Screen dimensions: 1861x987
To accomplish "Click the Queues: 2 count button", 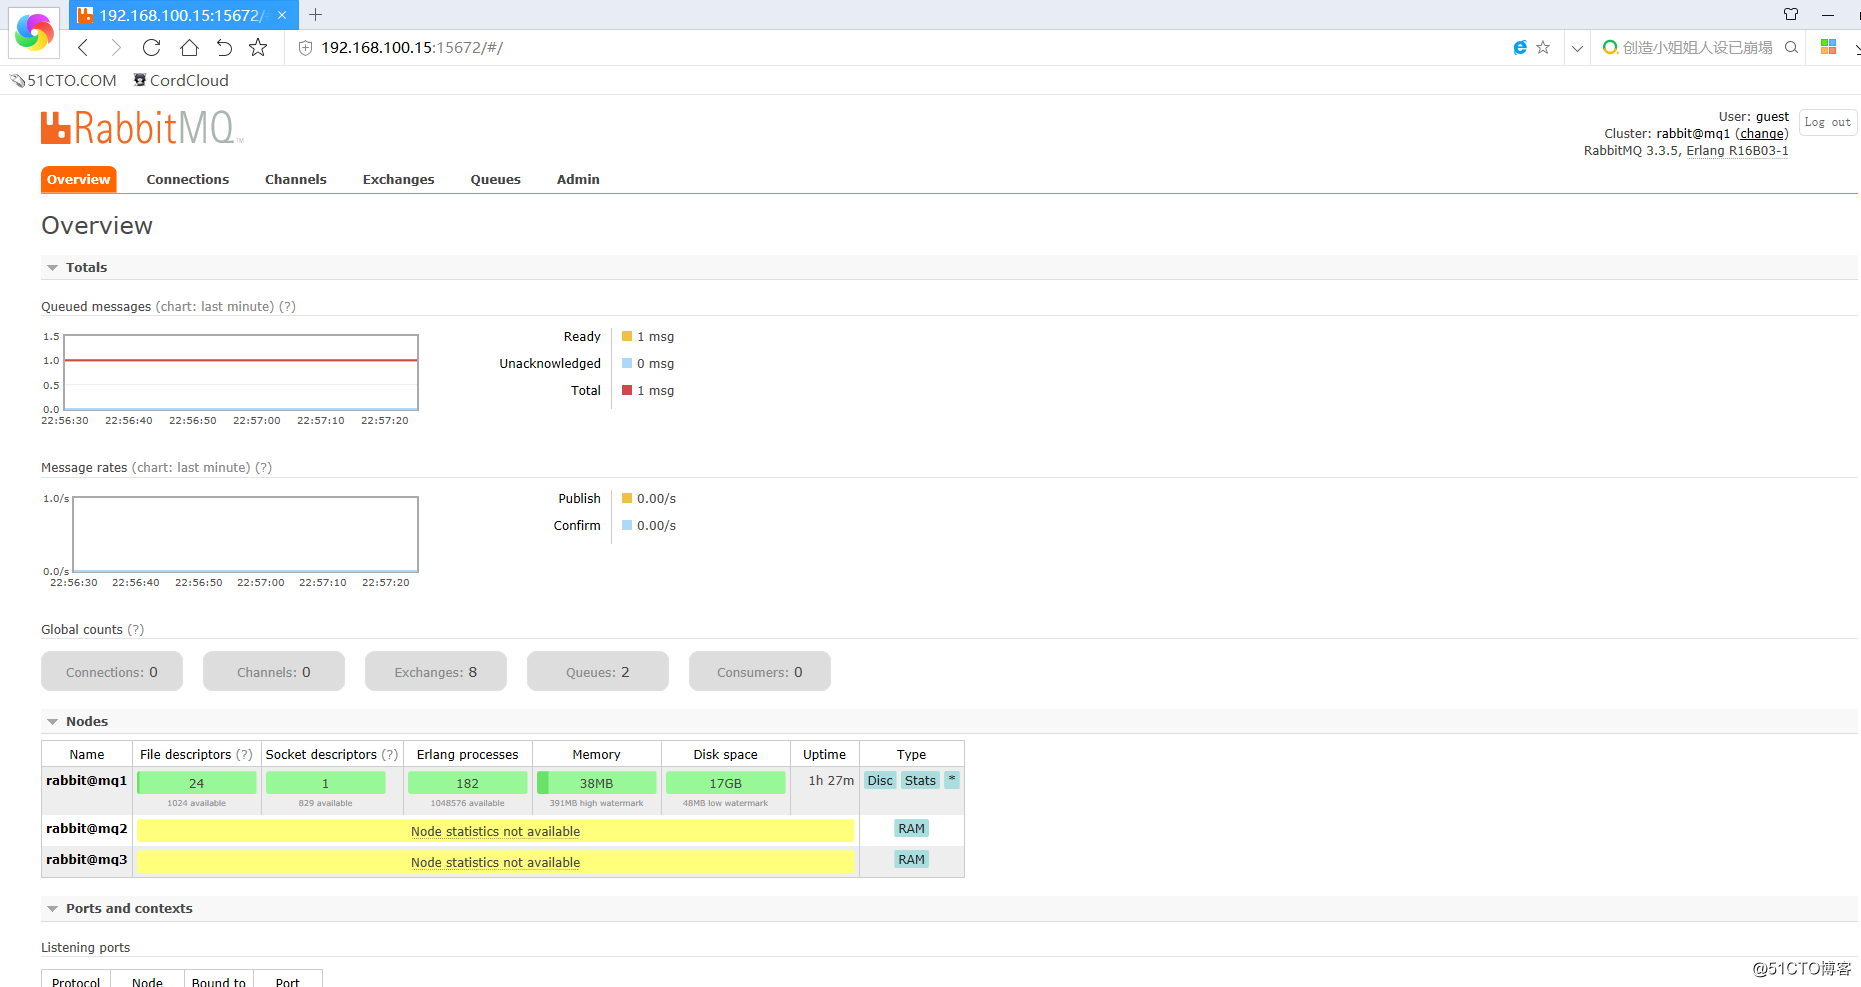I will [x=598, y=671].
